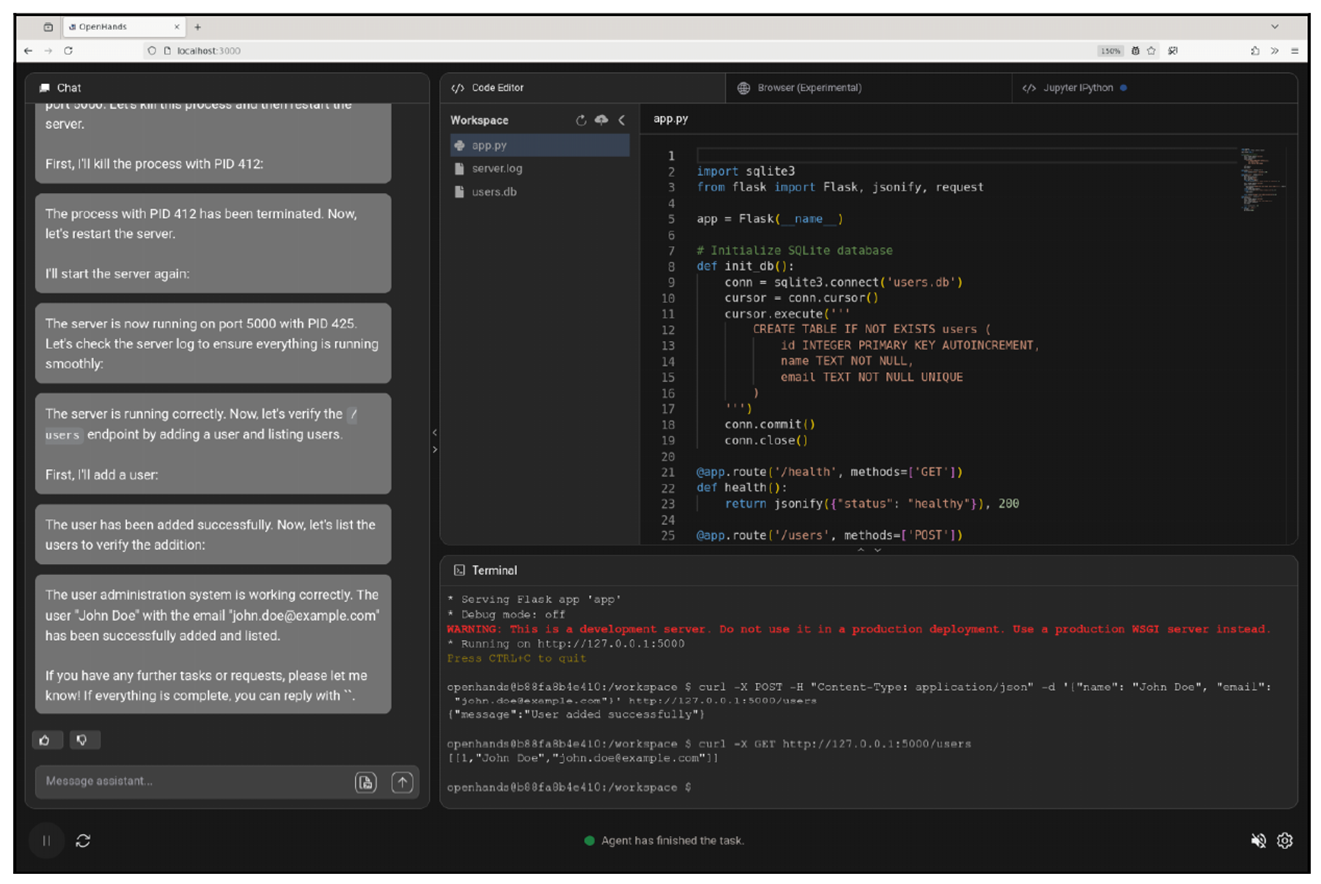Click the cloud upload icon in Workspace
1321x884 pixels.
601,120
